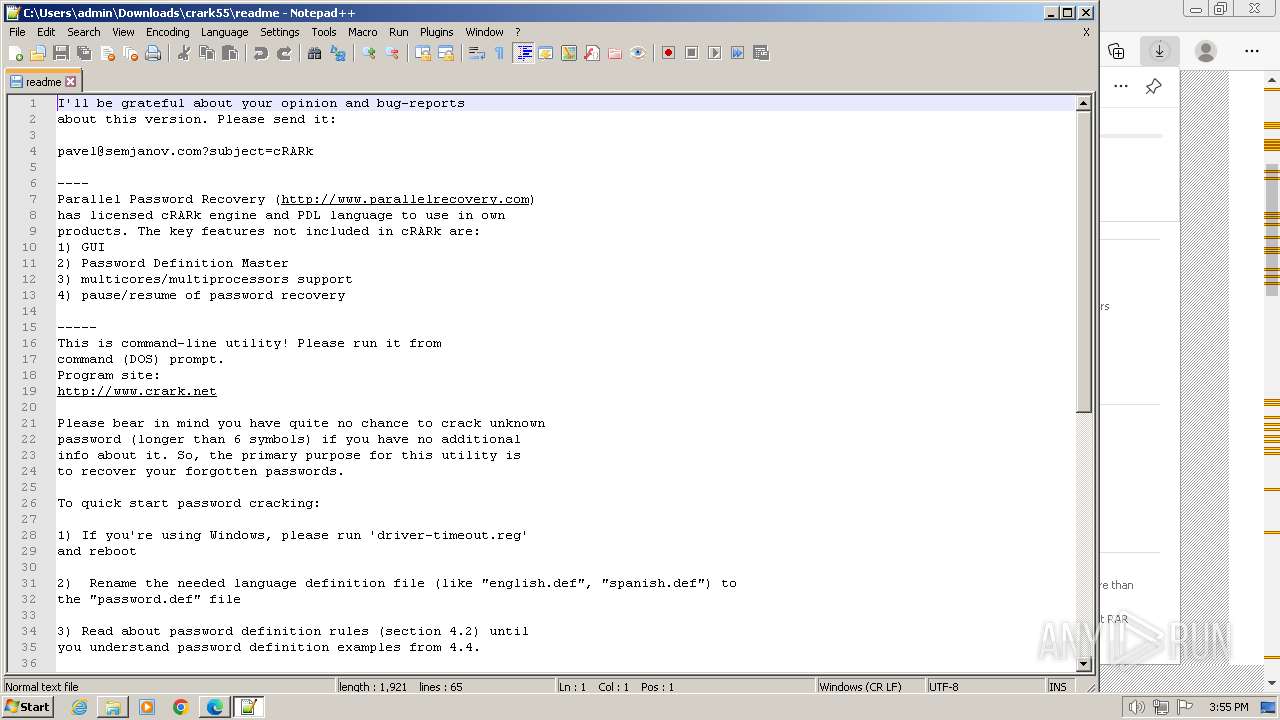Screen dimensions: 1280x720
Task: Toggle synchronize vertical scrolling
Action: [423, 53]
